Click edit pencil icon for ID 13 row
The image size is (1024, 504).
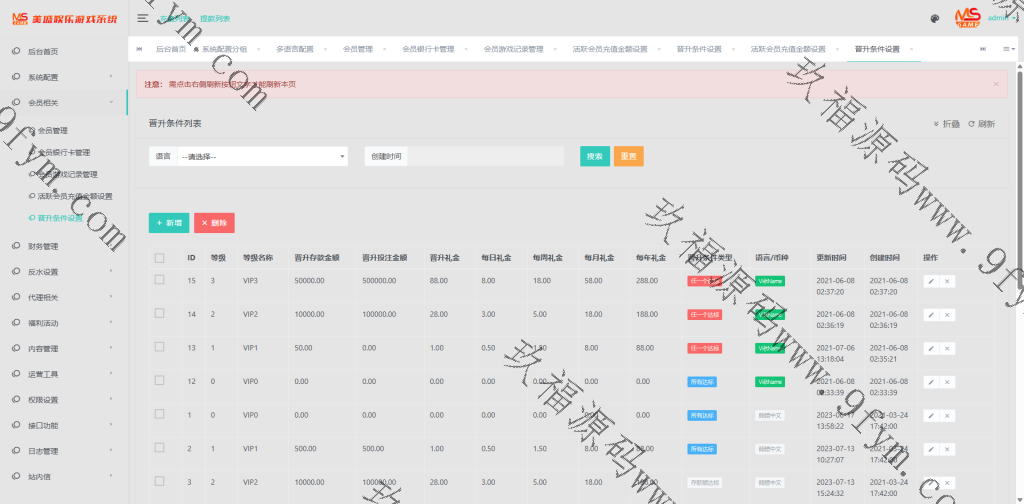931,348
